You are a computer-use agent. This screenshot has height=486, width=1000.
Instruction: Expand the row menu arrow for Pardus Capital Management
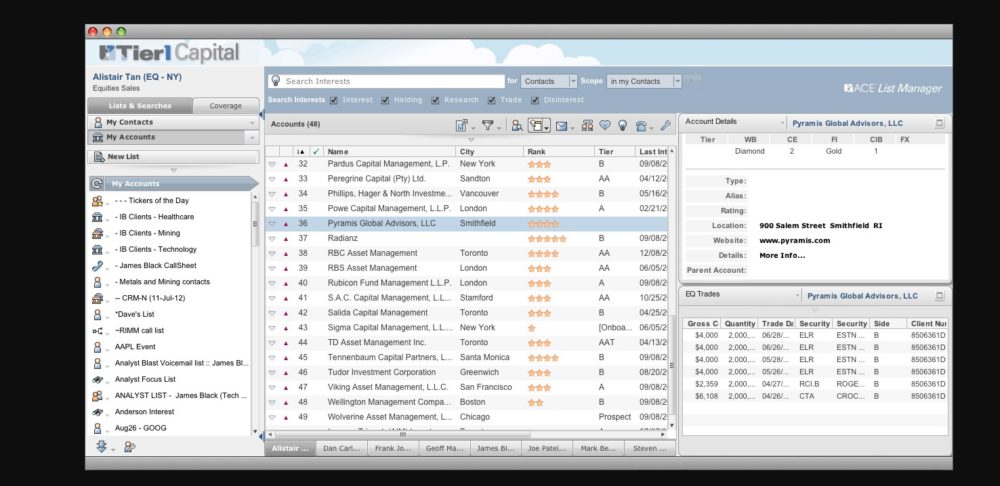click(272, 164)
